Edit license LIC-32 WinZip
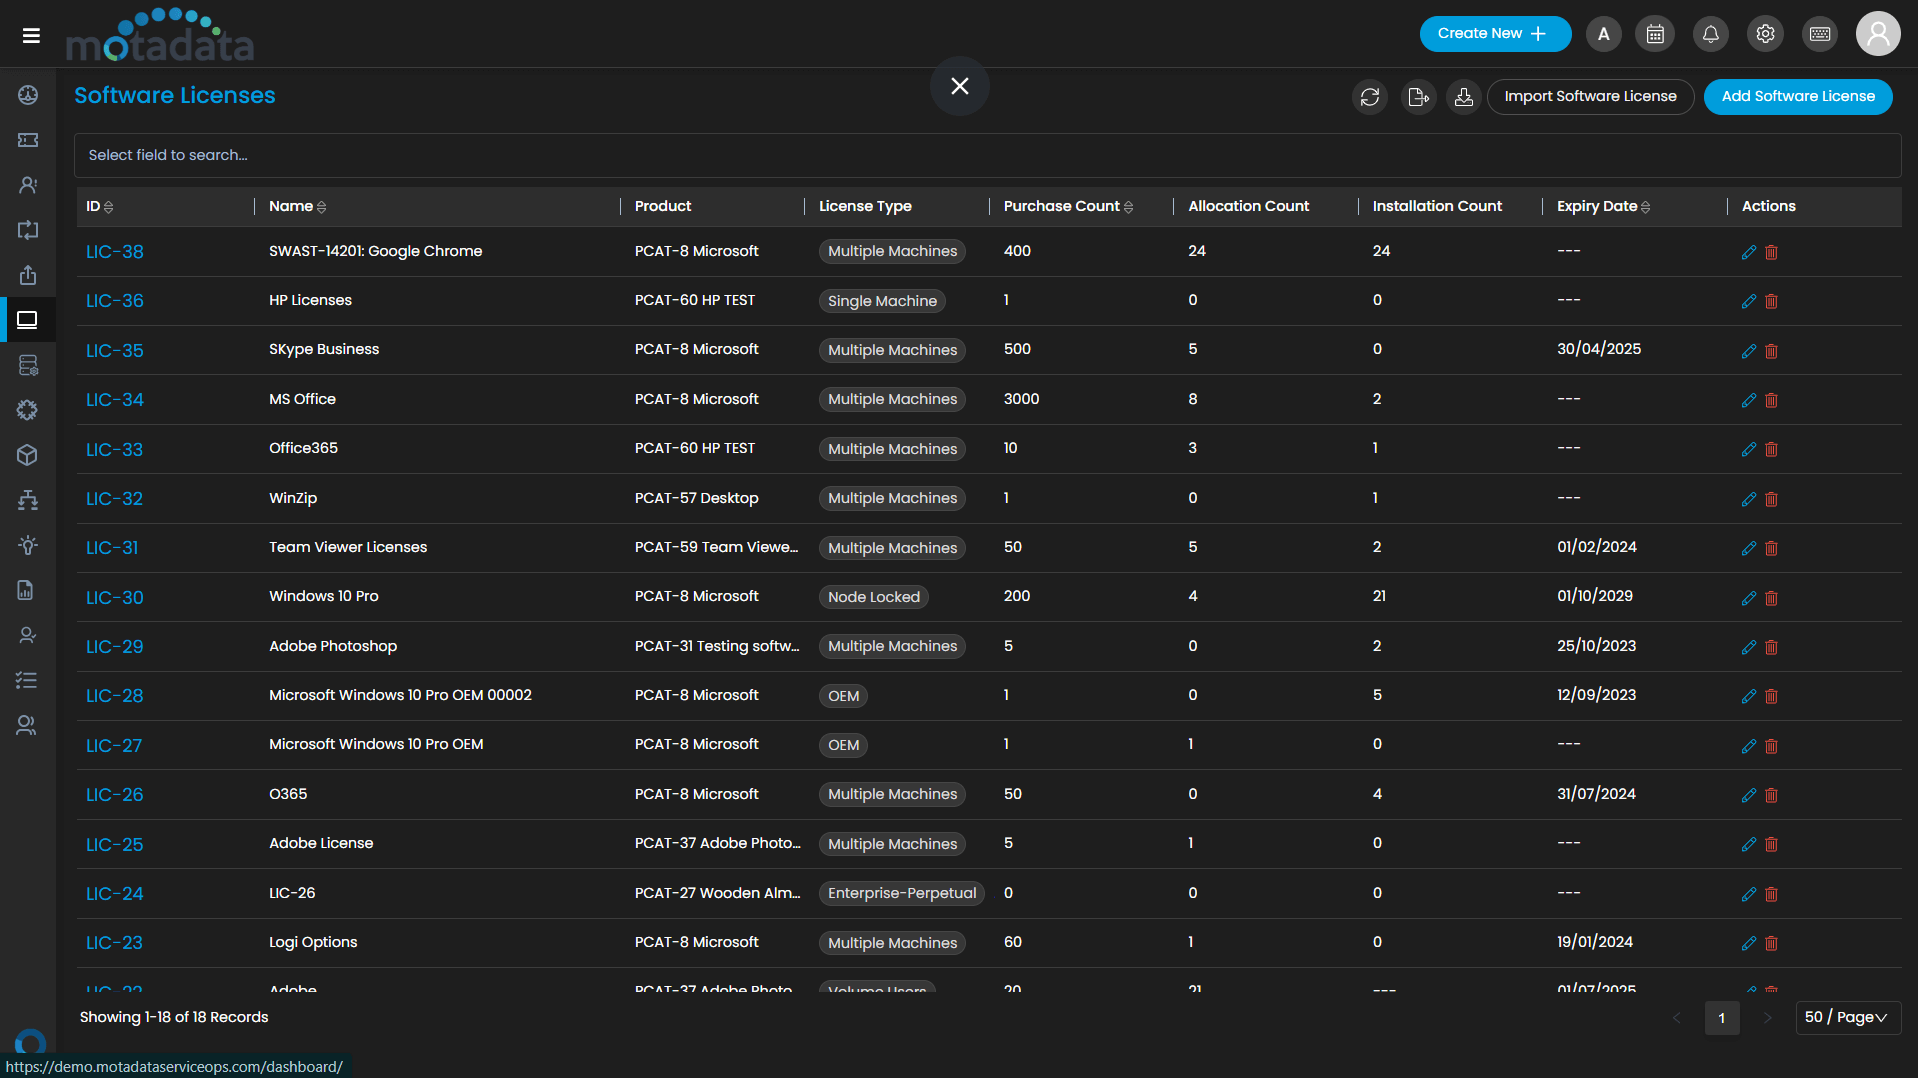 pos(1749,499)
